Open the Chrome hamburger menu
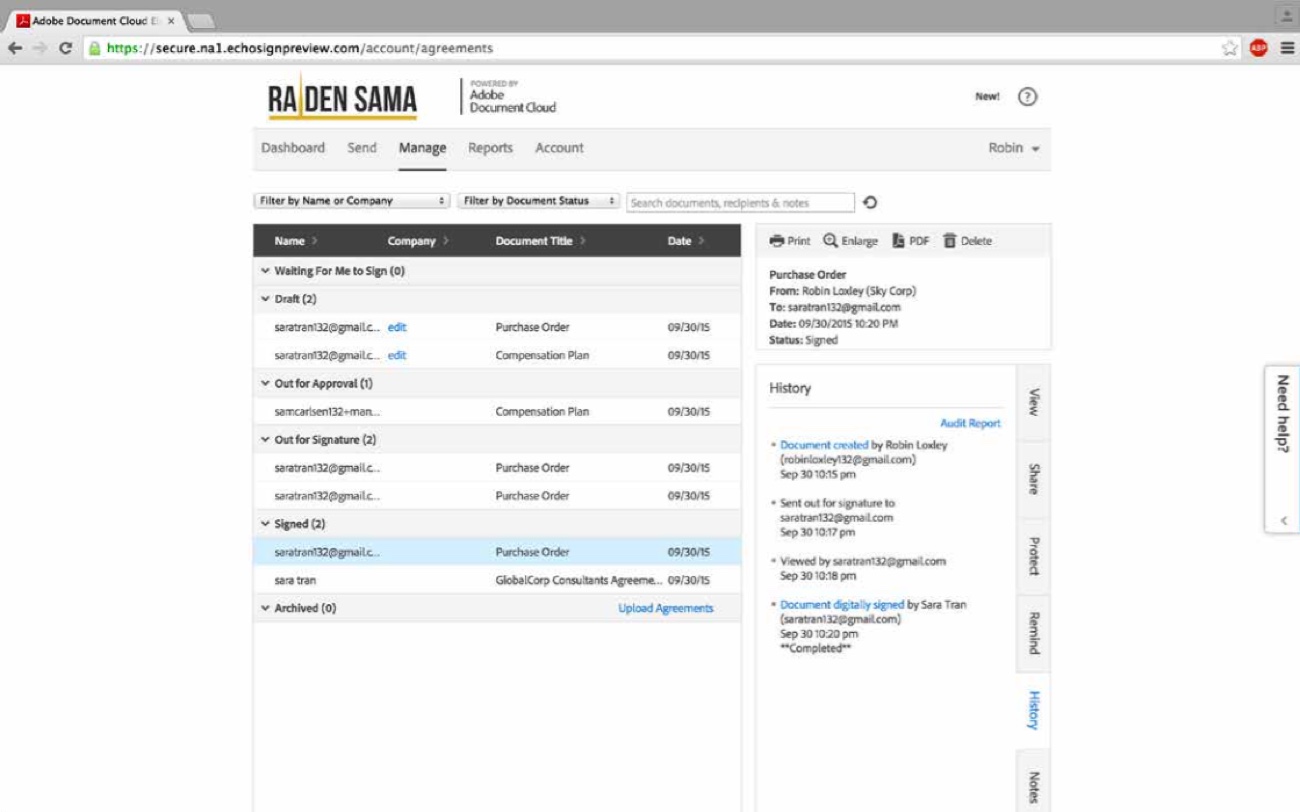This screenshot has height=812, width=1300. 1287,48
